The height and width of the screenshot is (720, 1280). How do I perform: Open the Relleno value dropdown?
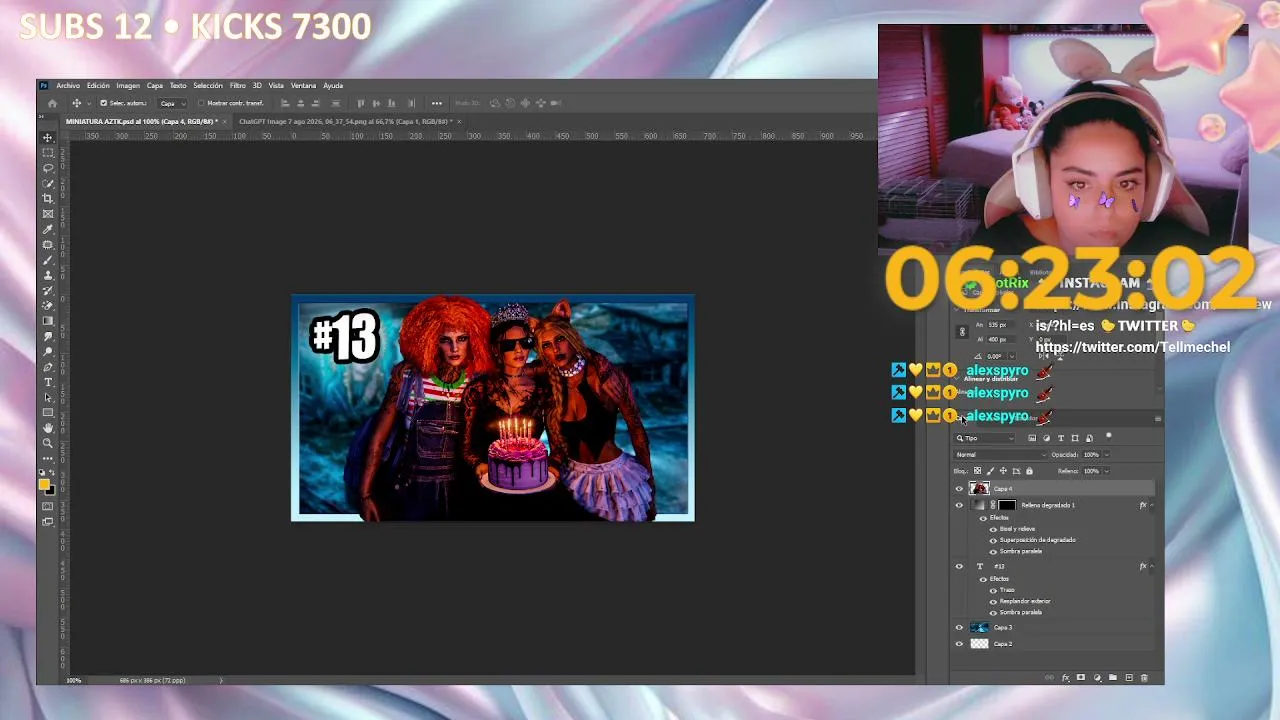click(1106, 471)
